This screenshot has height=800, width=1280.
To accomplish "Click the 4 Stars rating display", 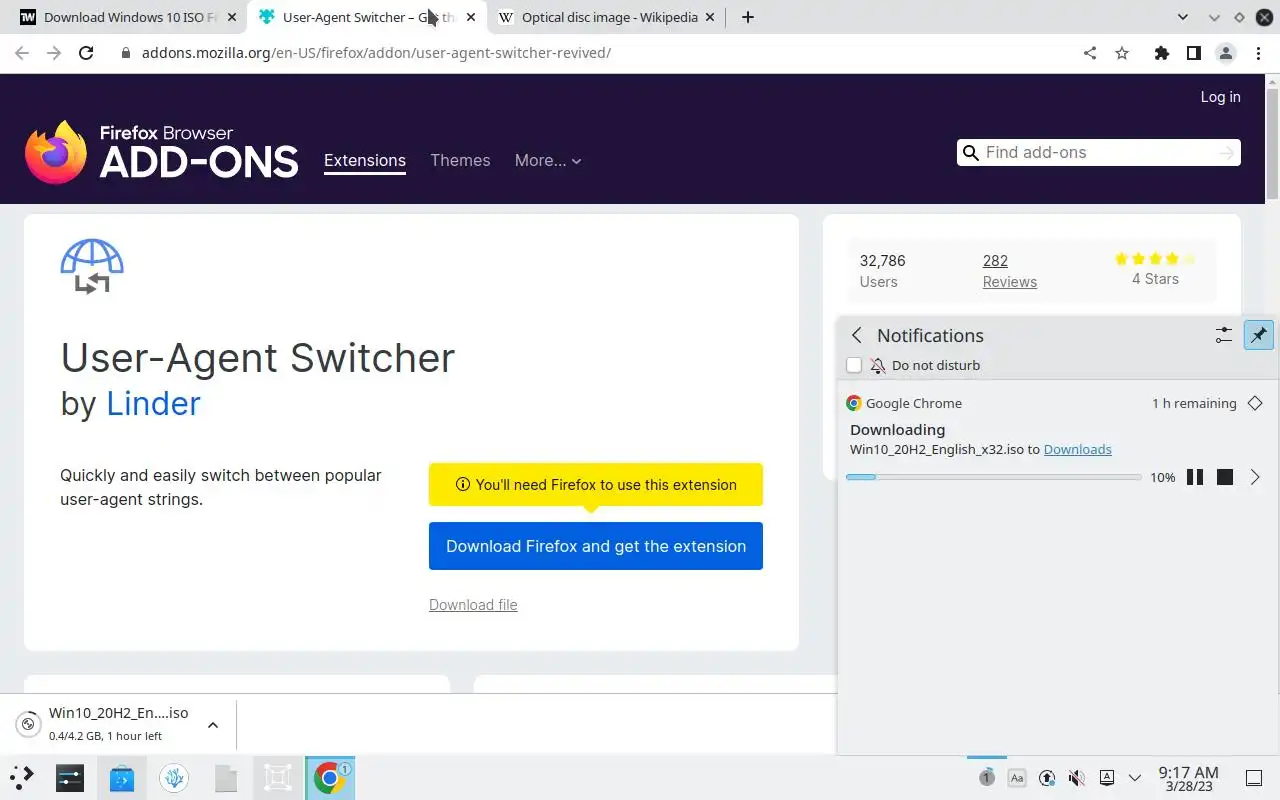I will [x=1155, y=269].
